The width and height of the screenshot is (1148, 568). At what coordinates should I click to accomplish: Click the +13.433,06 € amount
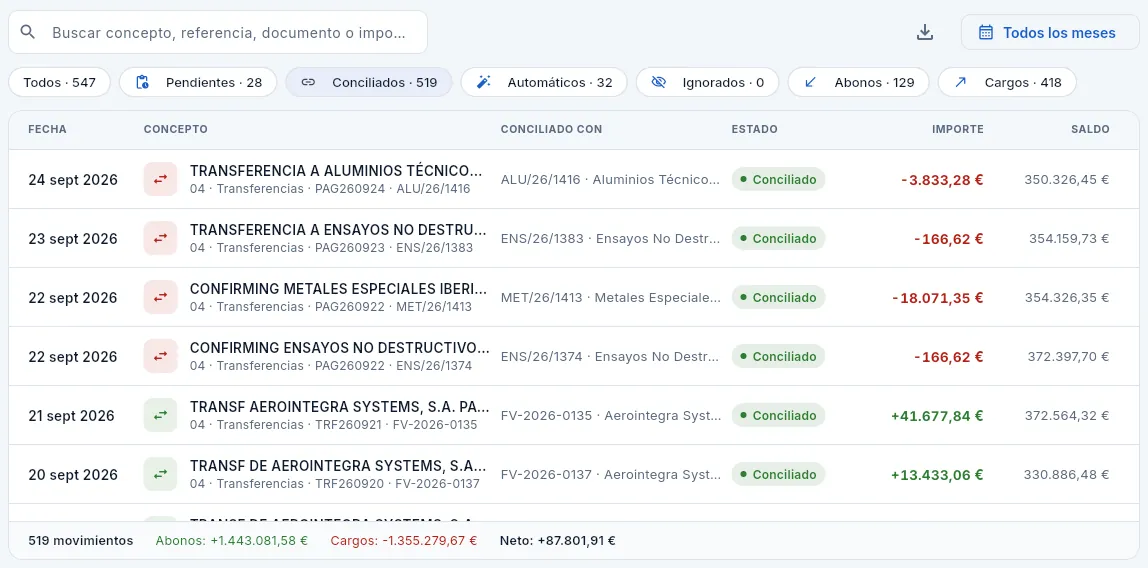click(x=937, y=474)
